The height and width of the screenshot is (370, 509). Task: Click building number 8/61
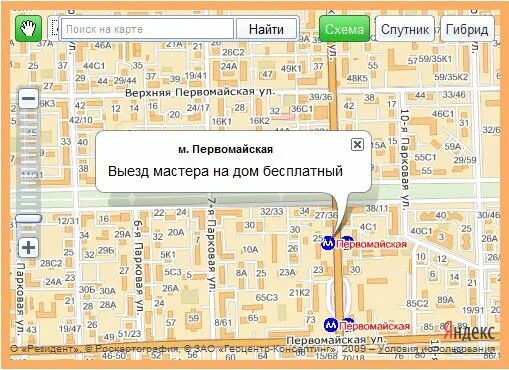tap(223, 322)
